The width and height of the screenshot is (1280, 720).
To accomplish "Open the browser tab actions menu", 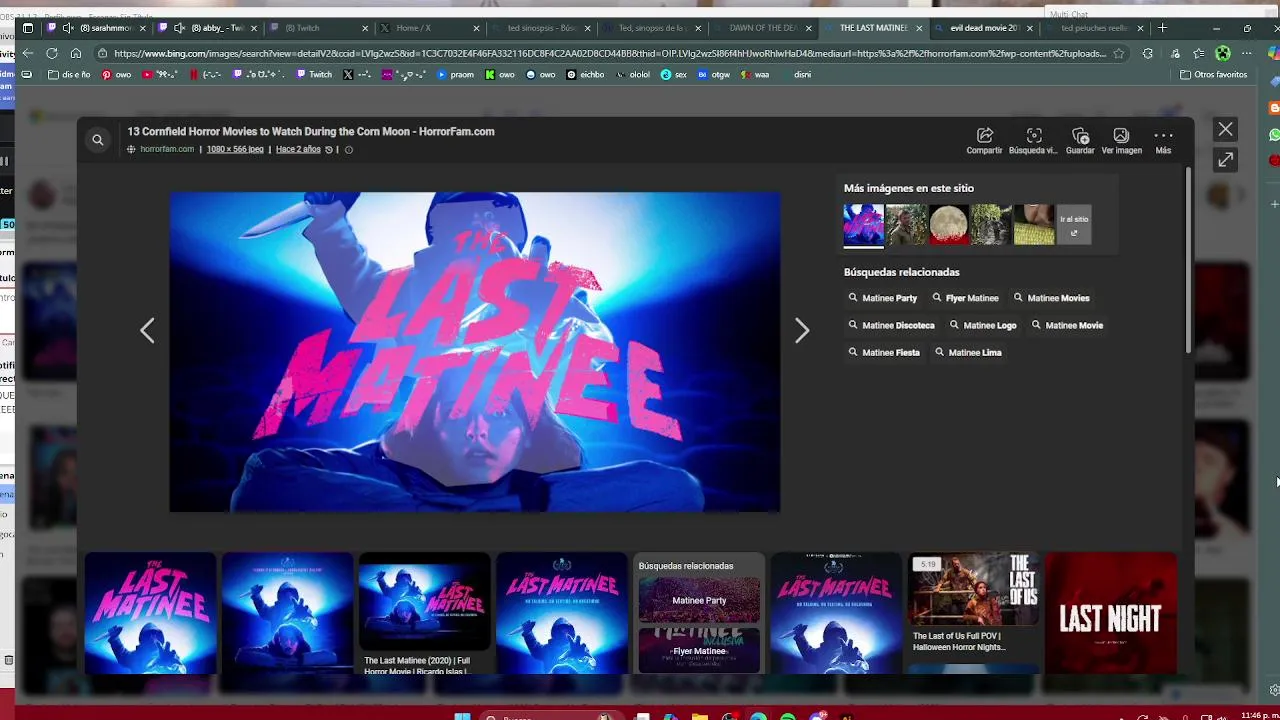I will point(28,28).
